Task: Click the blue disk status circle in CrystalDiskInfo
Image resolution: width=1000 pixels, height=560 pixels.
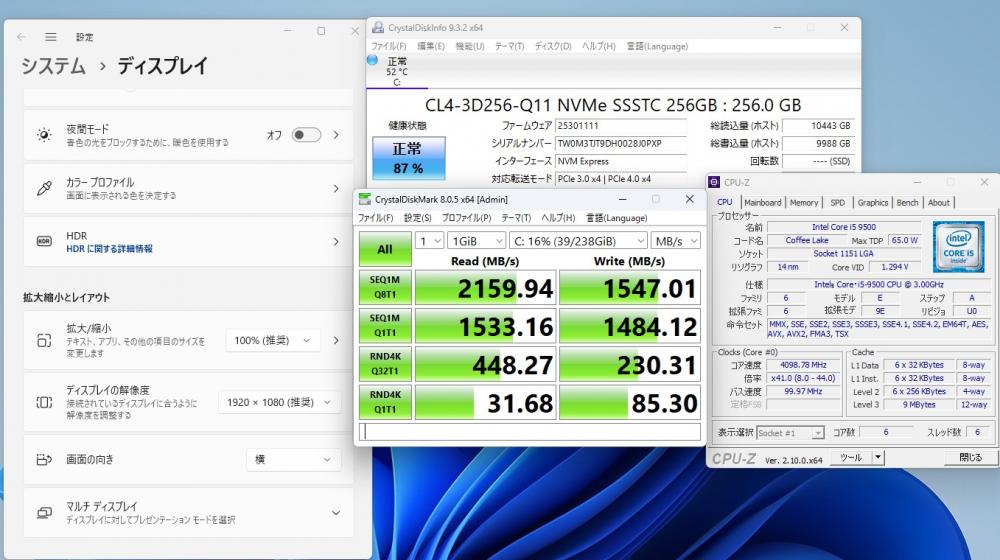Action: tap(372, 61)
